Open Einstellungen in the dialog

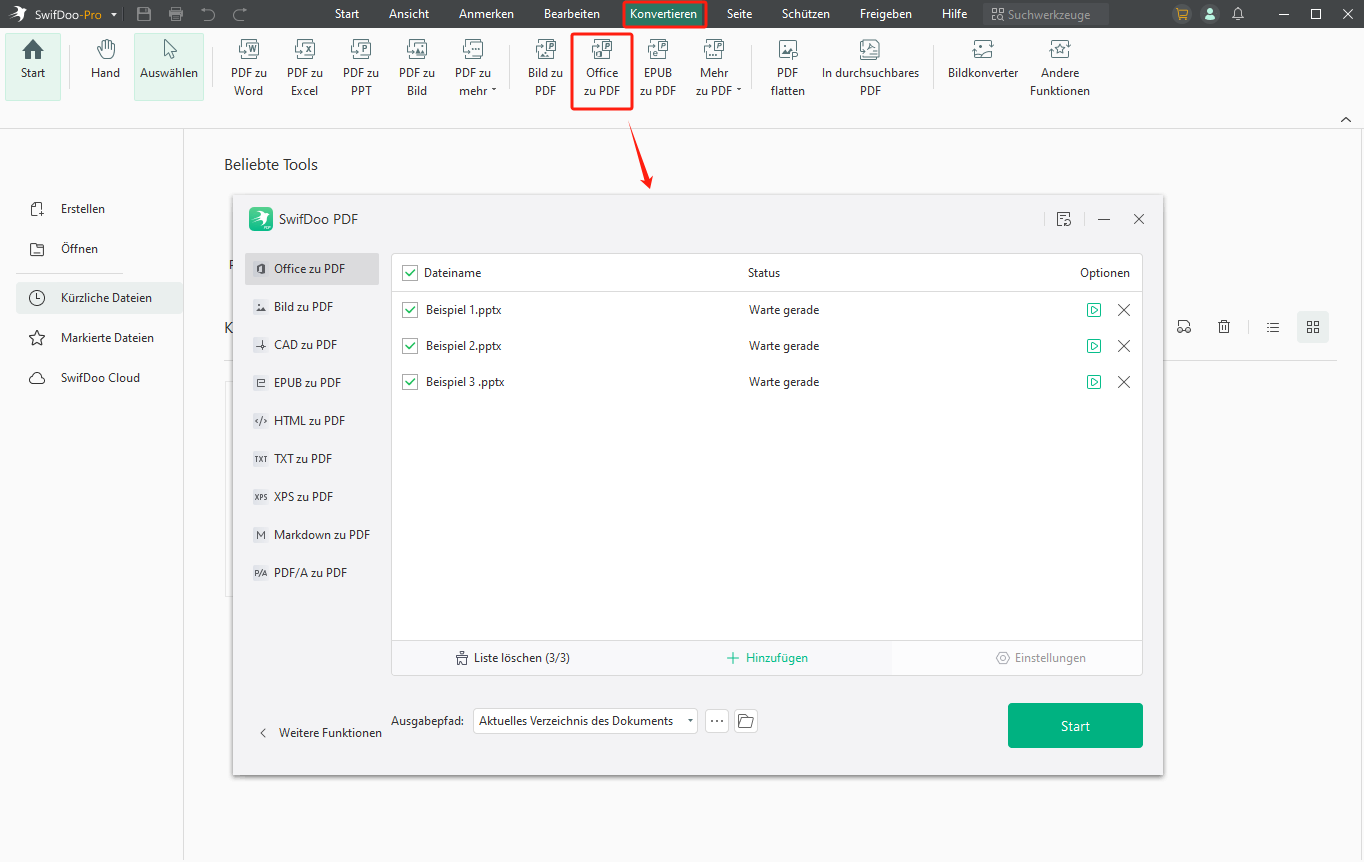click(x=1041, y=658)
